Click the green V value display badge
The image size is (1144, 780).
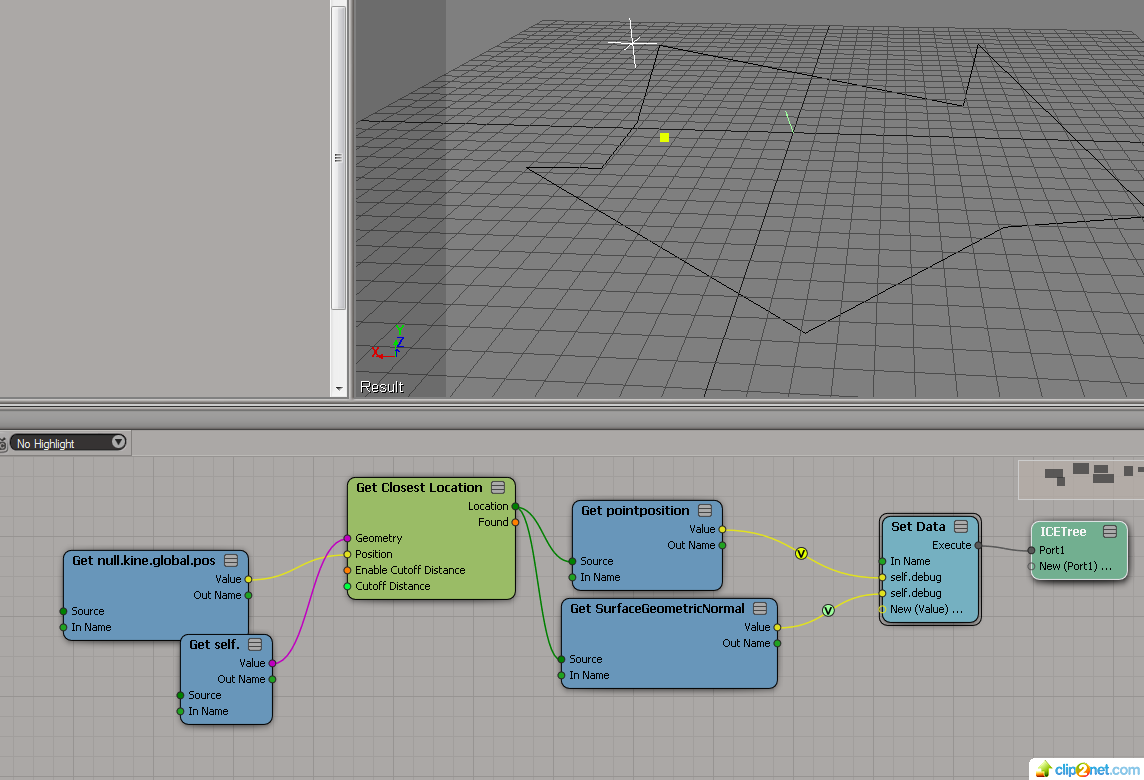(x=828, y=610)
